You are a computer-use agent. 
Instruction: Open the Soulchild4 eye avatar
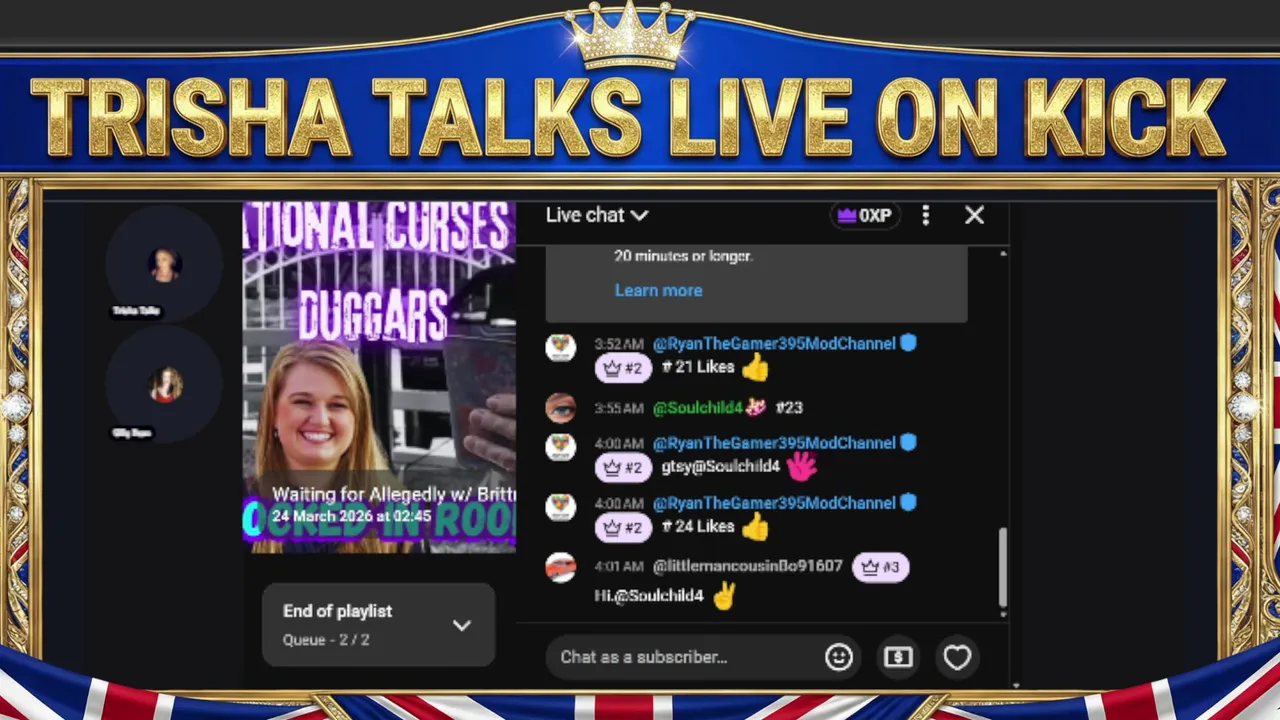coord(560,407)
